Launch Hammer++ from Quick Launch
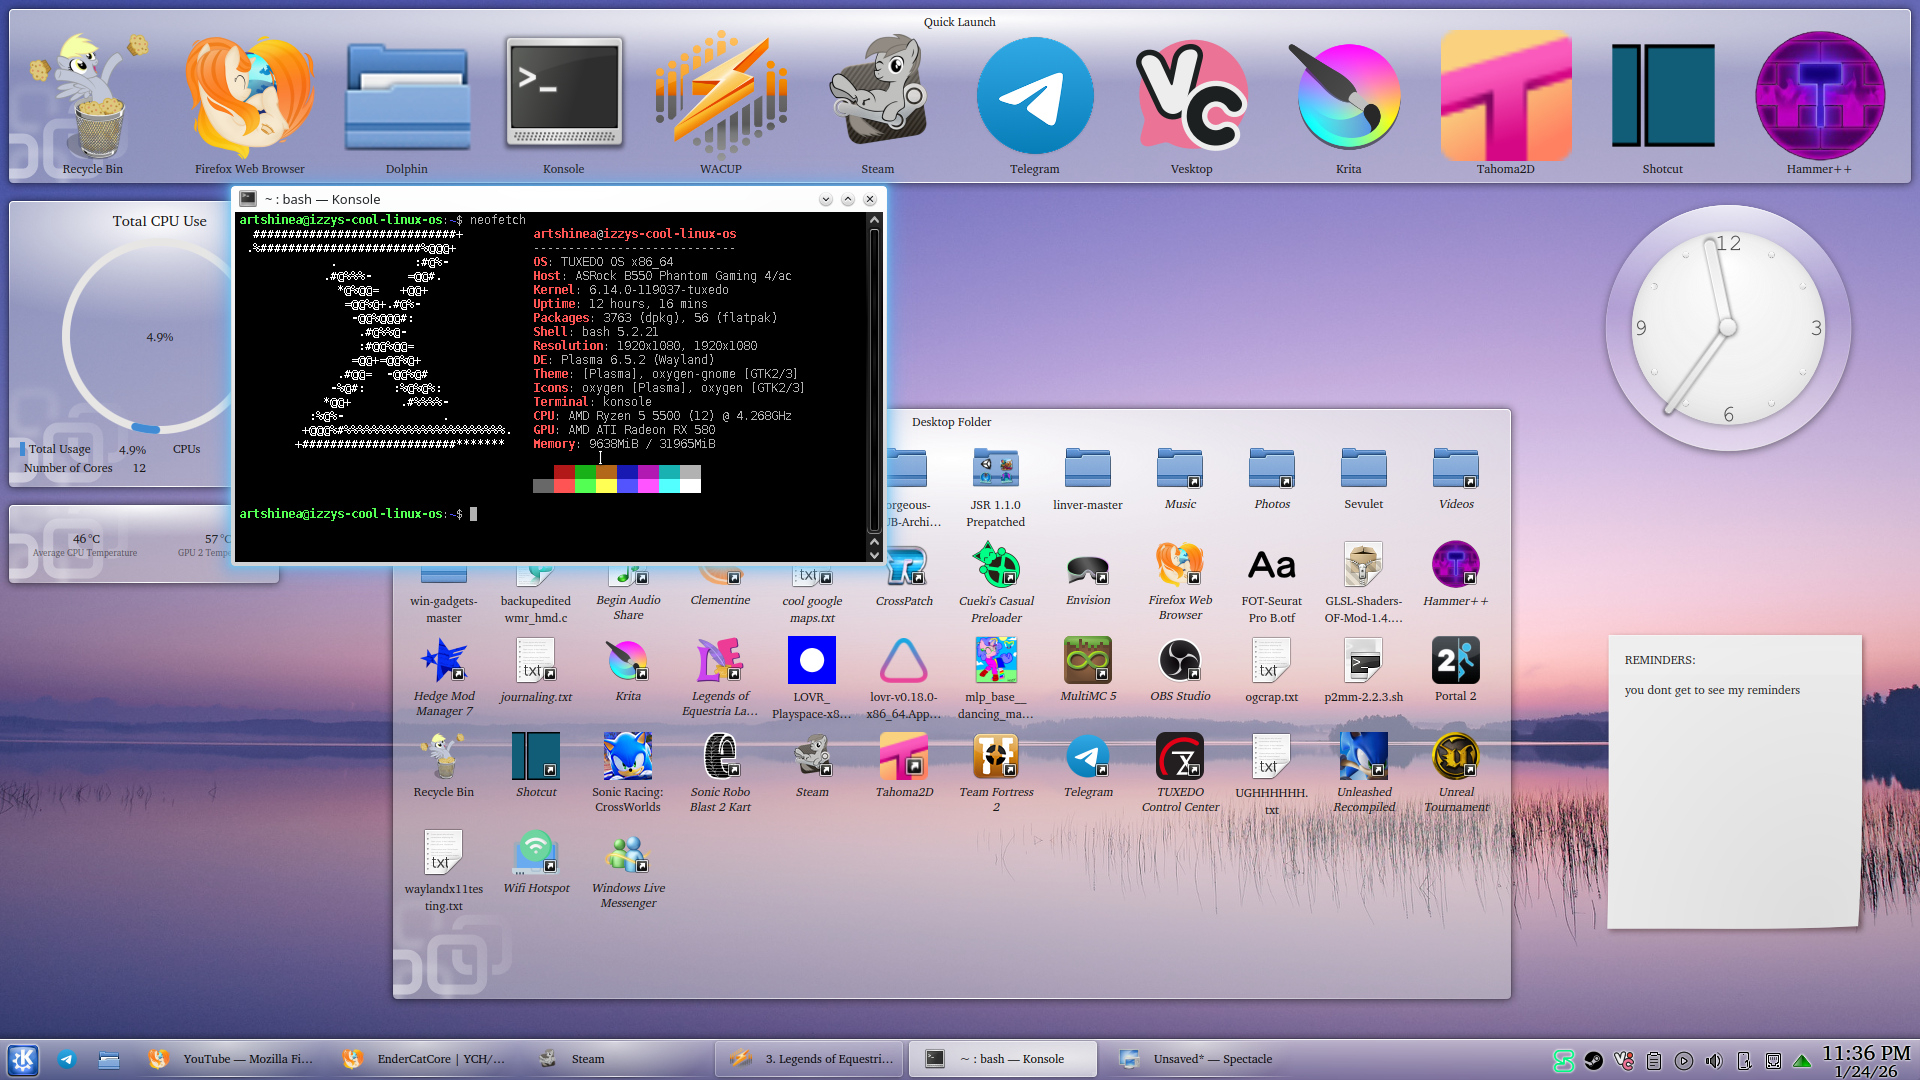Viewport: 1920px width, 1080px height. point(1819,97)
